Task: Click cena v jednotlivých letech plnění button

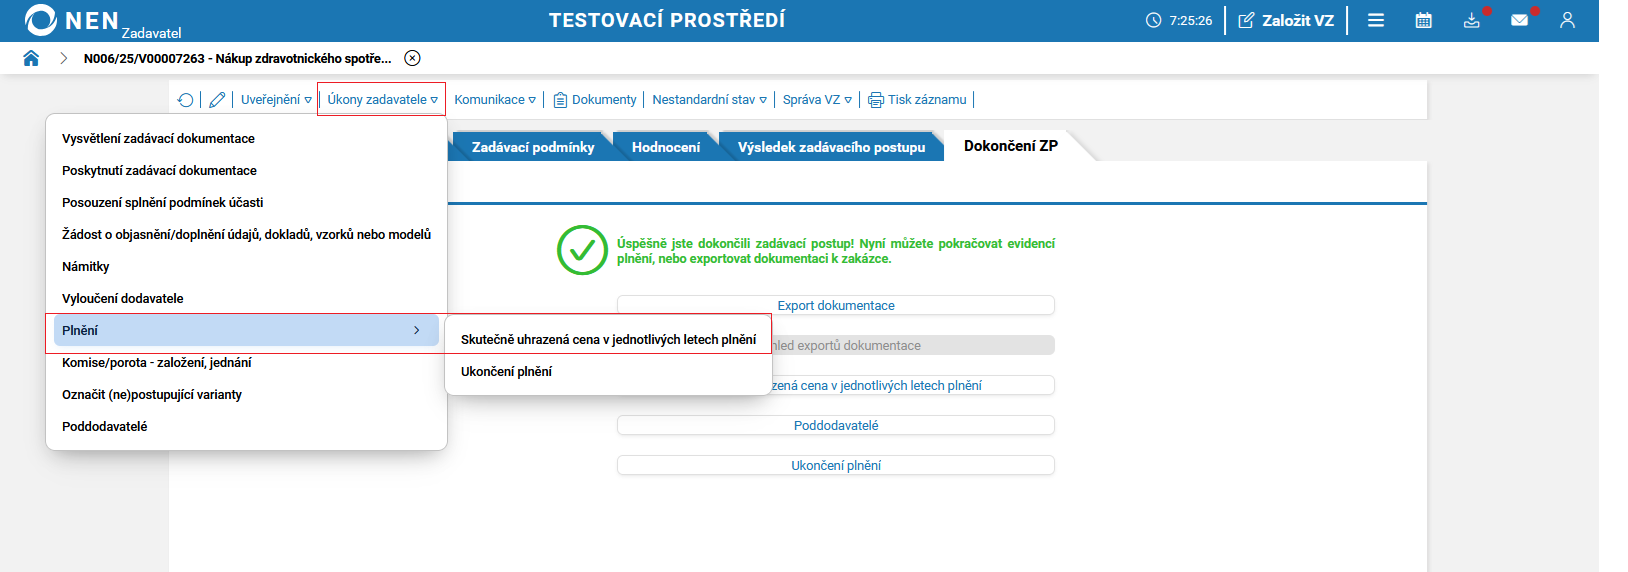Action: tap(912, 385)
